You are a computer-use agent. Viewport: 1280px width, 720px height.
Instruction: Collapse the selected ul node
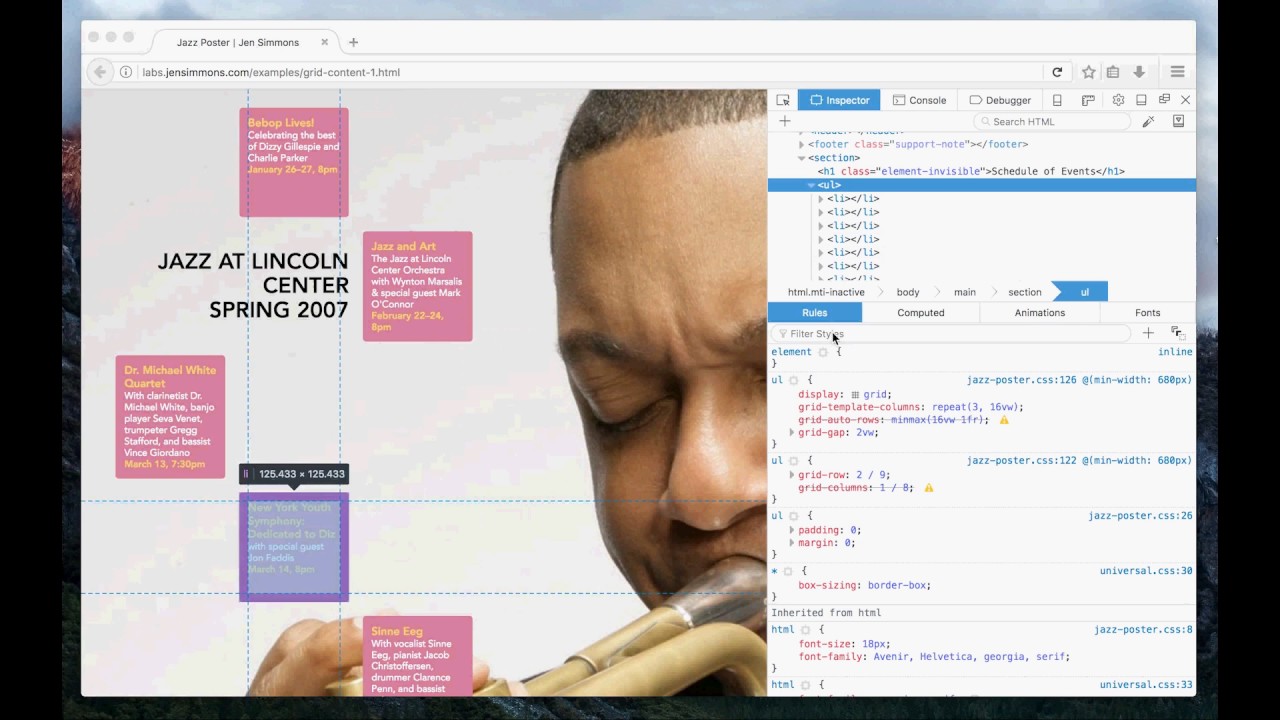pyautogui.click(x=811, y=185)
